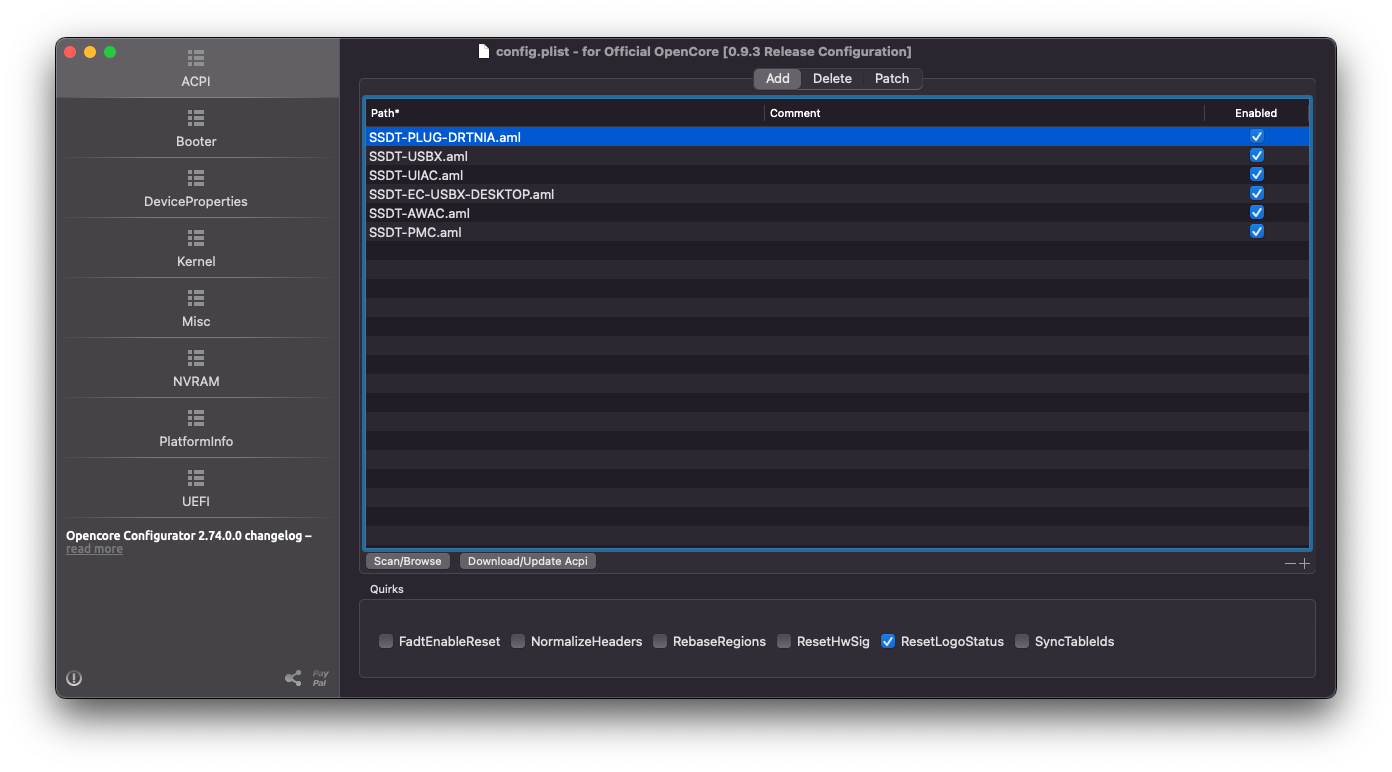Click the Scan/Browse button
This screenshot has height=772, width=1392.
click(x=407, y=561)
